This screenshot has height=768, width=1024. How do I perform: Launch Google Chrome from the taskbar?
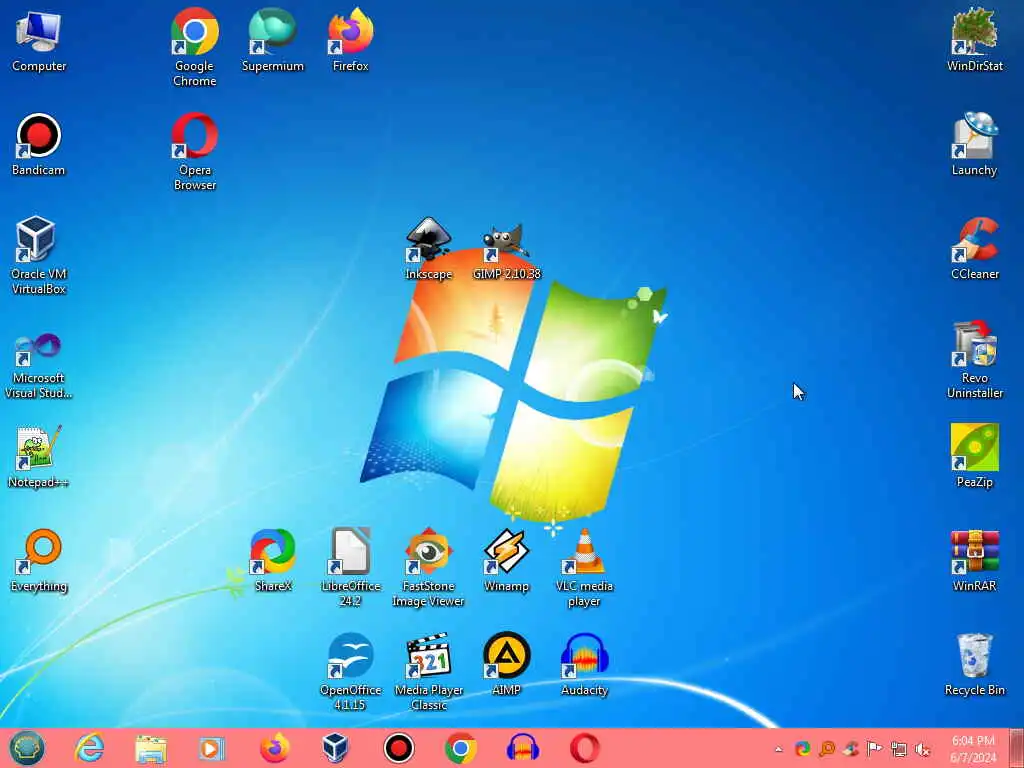460,748
